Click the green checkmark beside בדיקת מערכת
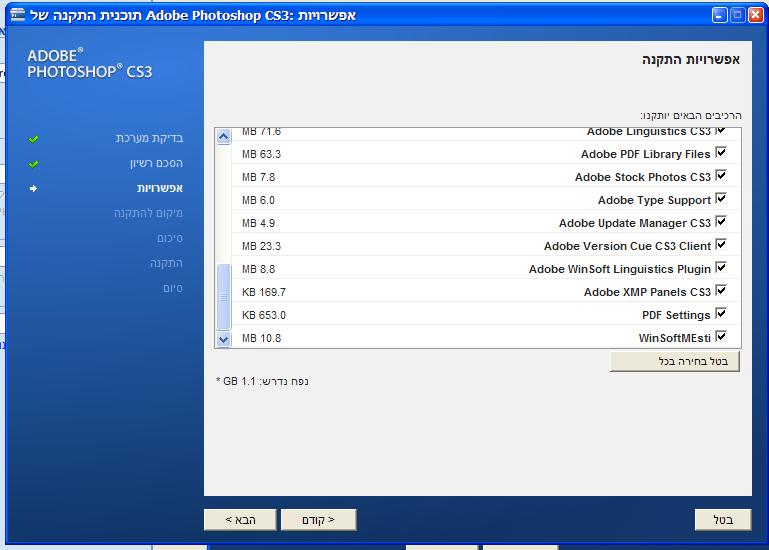Screen dimensions: 769x550 pyautogui.click(x=33, y=139)
